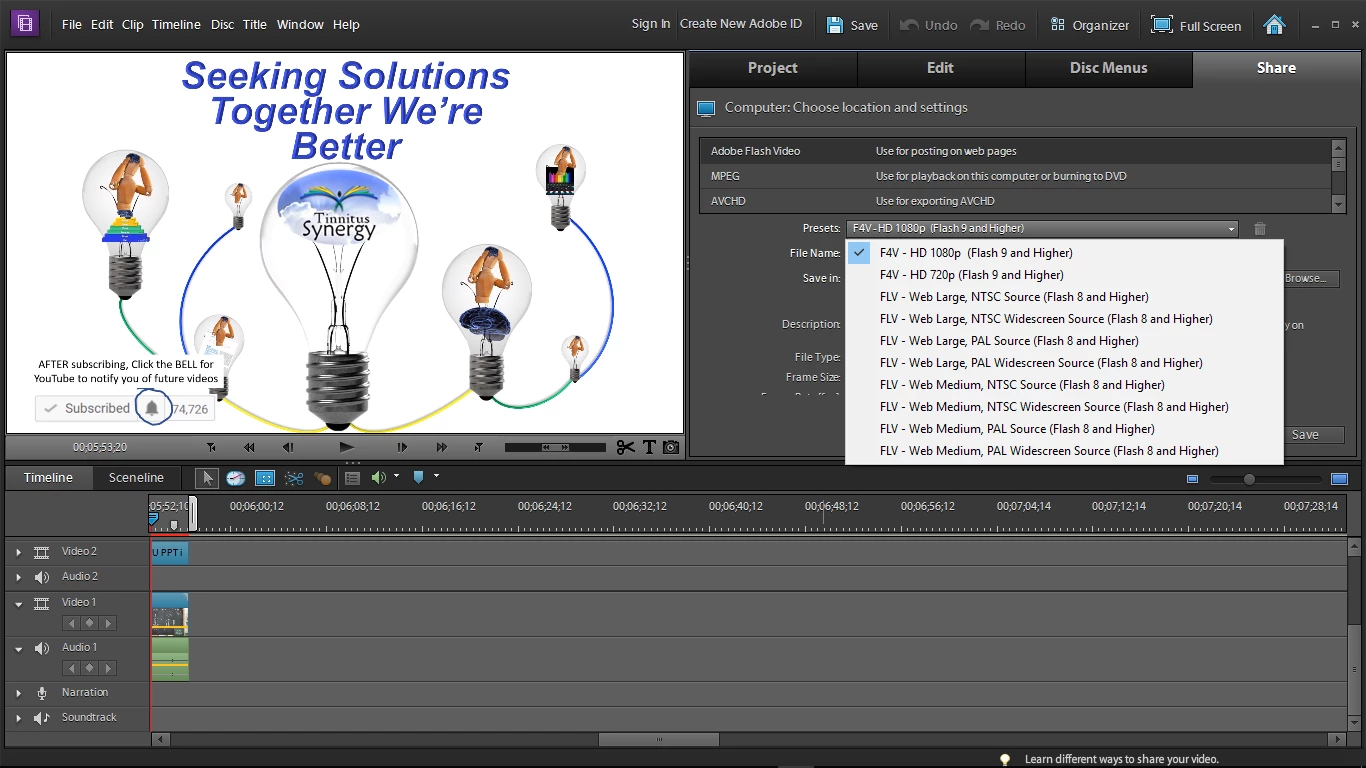Step forward one frame in the monitor

coord(402,447)
